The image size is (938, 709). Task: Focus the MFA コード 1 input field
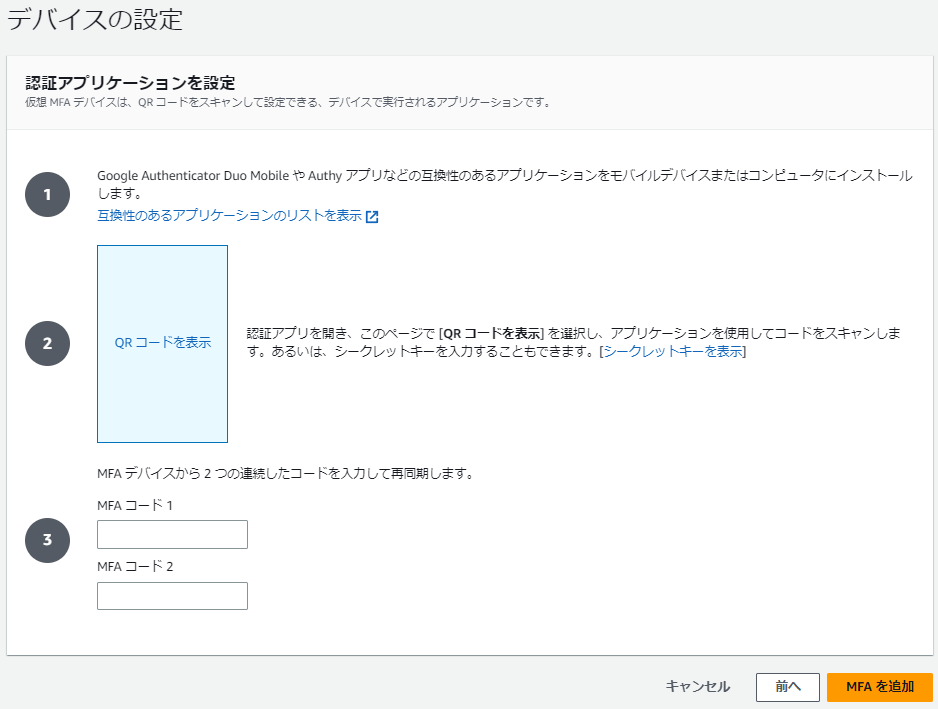point(172,535)
